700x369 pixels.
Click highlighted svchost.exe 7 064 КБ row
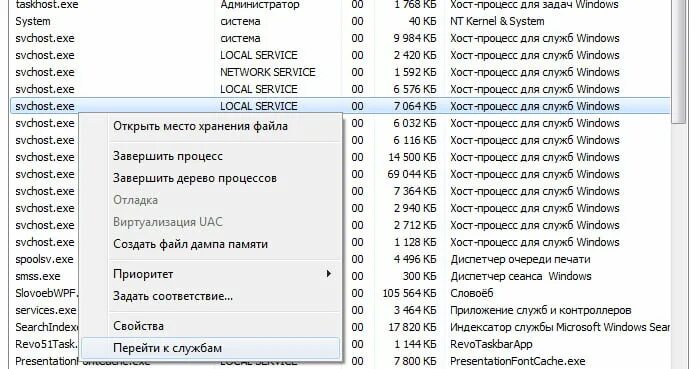click(x=339, y=106)
